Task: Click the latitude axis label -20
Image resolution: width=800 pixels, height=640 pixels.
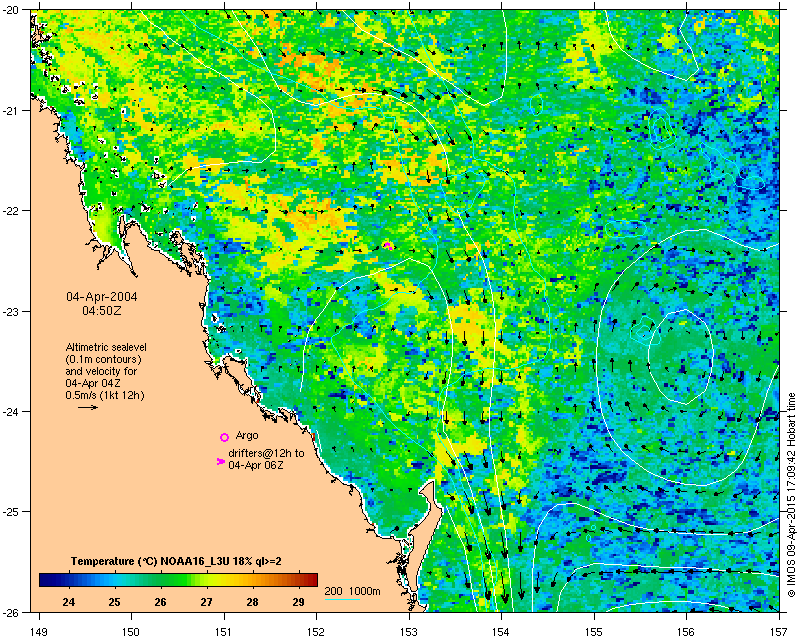Action: coord(12,11)
